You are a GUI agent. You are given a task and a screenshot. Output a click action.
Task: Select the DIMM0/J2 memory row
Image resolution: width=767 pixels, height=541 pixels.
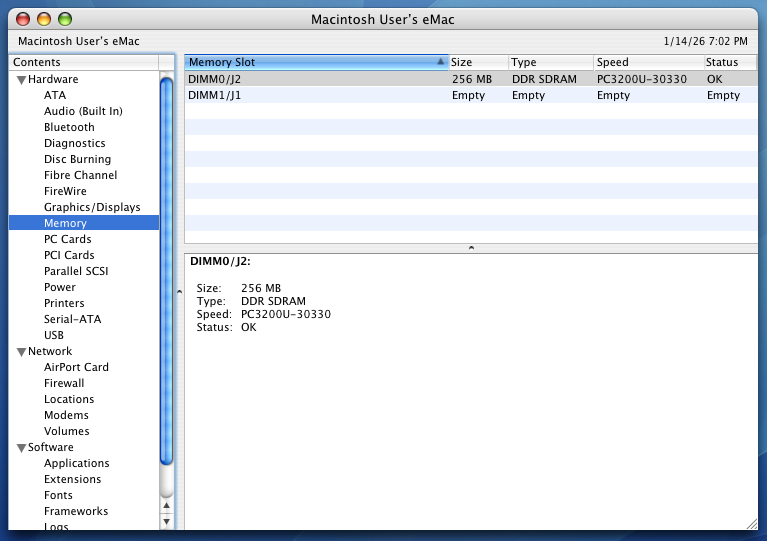[x=471, y=79]
